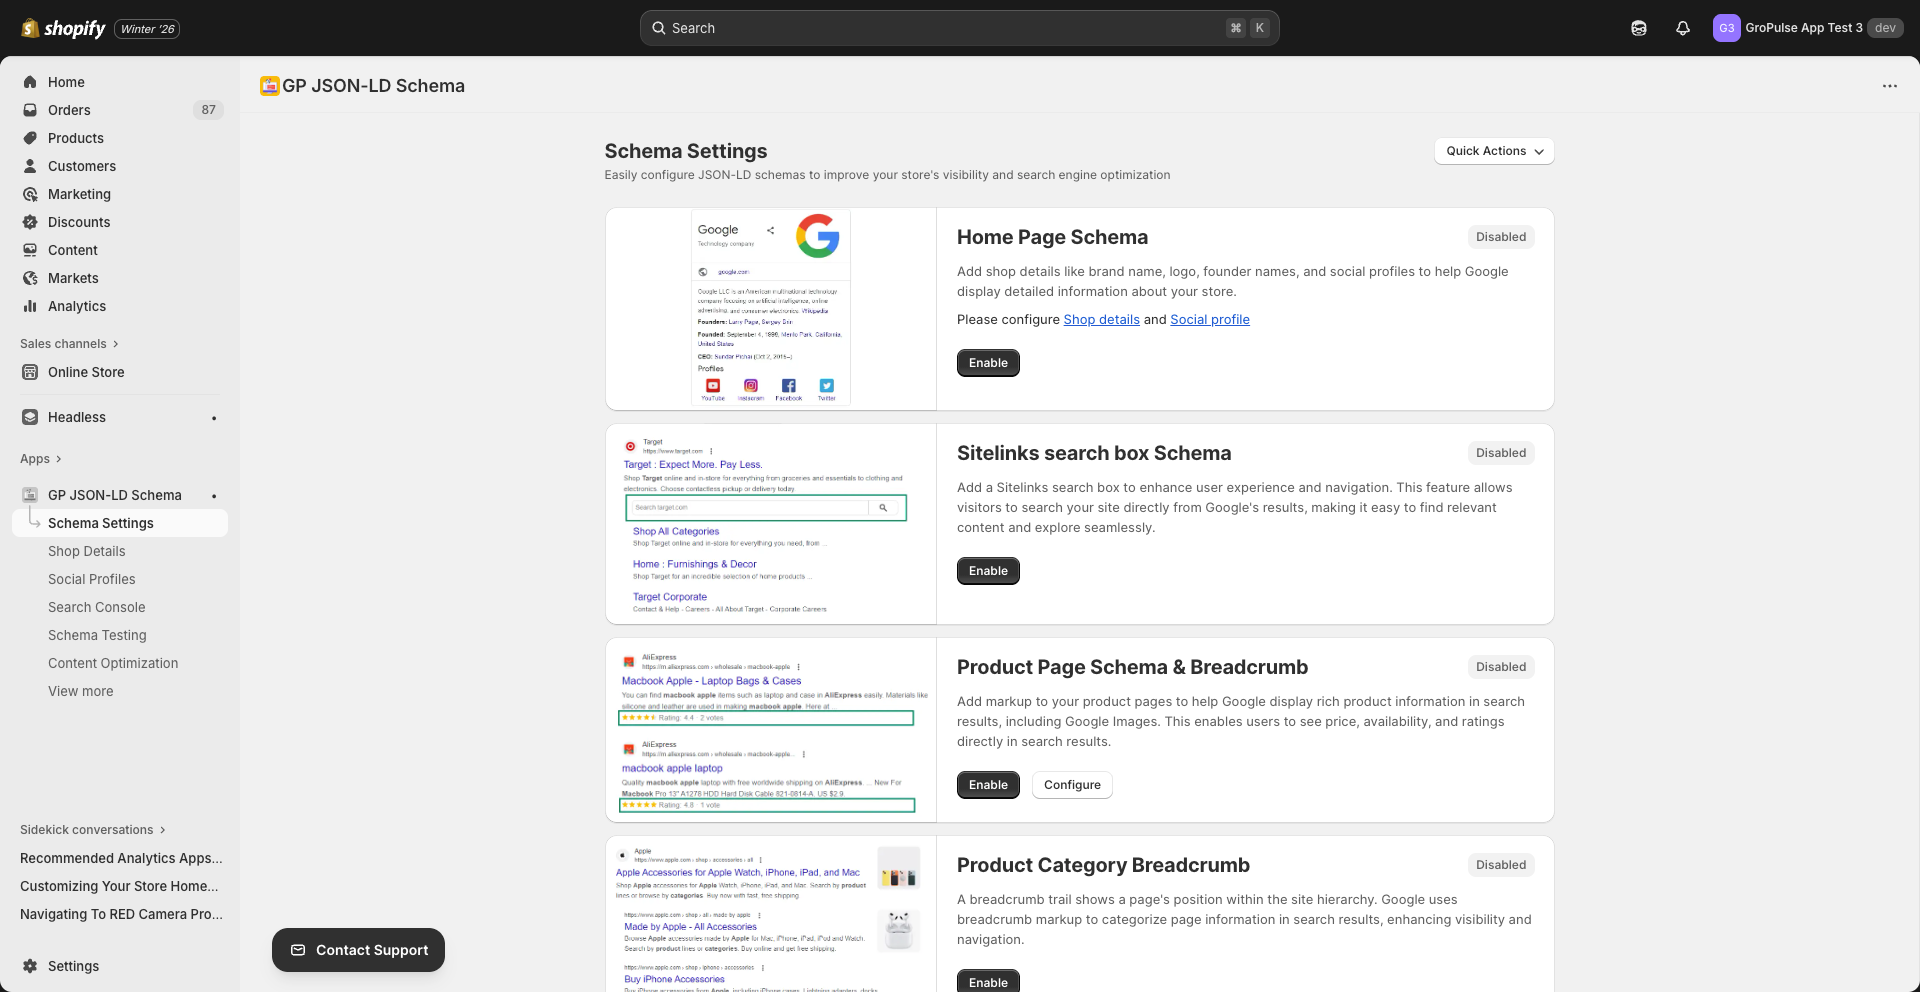This screenshot has width=1920, height=992.
Task: Open the notifications bell
Action: click(x=1682, y=28)
